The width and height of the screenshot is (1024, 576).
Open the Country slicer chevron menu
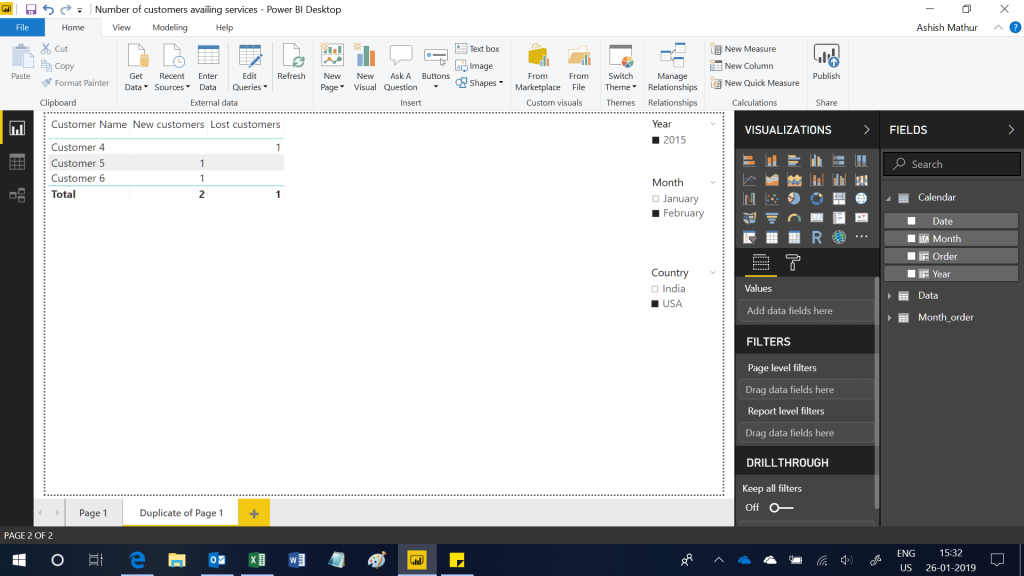(712, 273)
